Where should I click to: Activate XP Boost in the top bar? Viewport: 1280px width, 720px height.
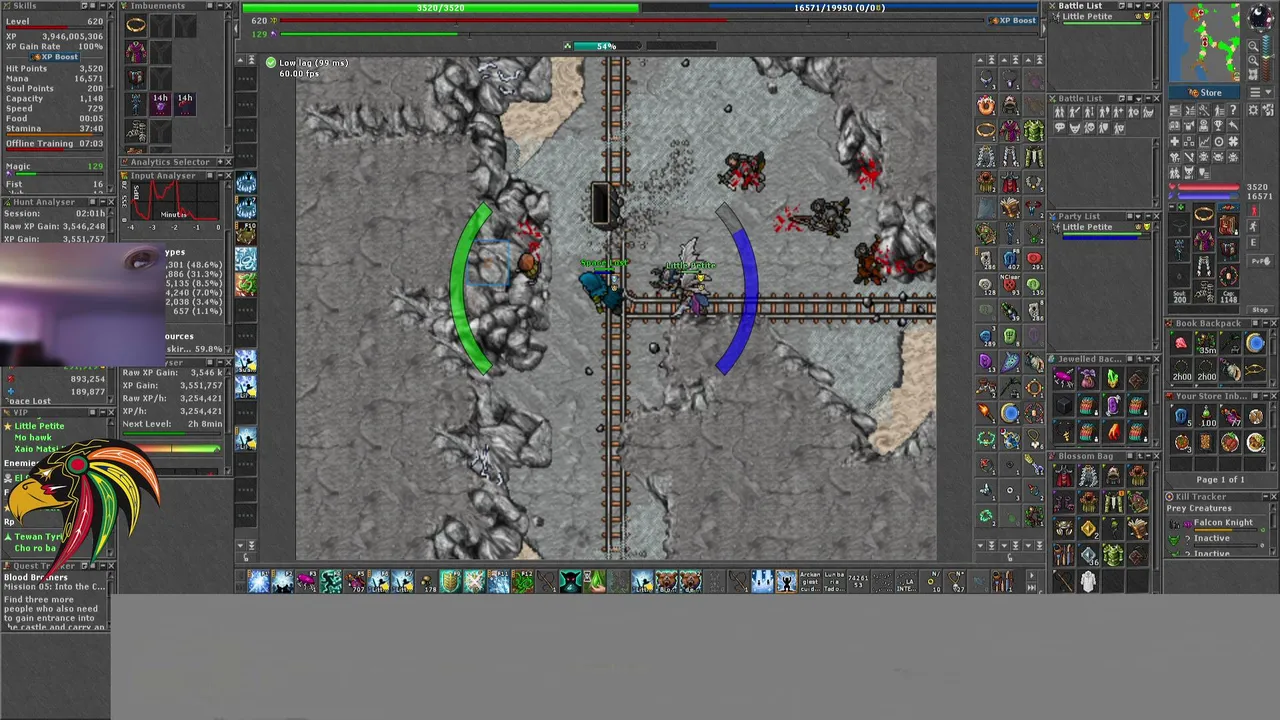pos(1012,20)
